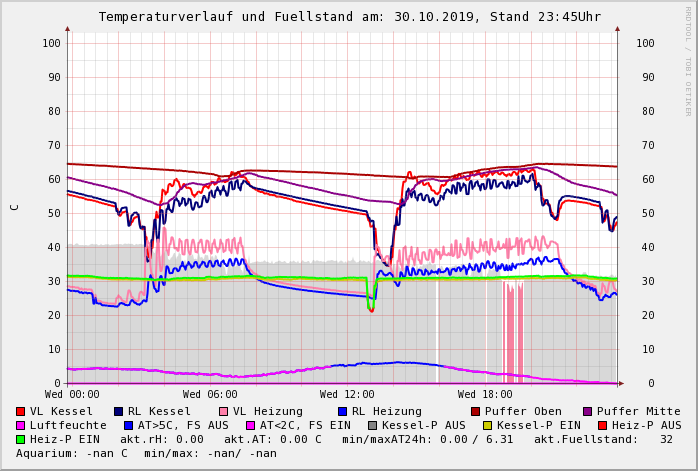Click the Puffer Oben legend color box
Image resolution: width=698 pixels, height=471 pixels.
476,411
